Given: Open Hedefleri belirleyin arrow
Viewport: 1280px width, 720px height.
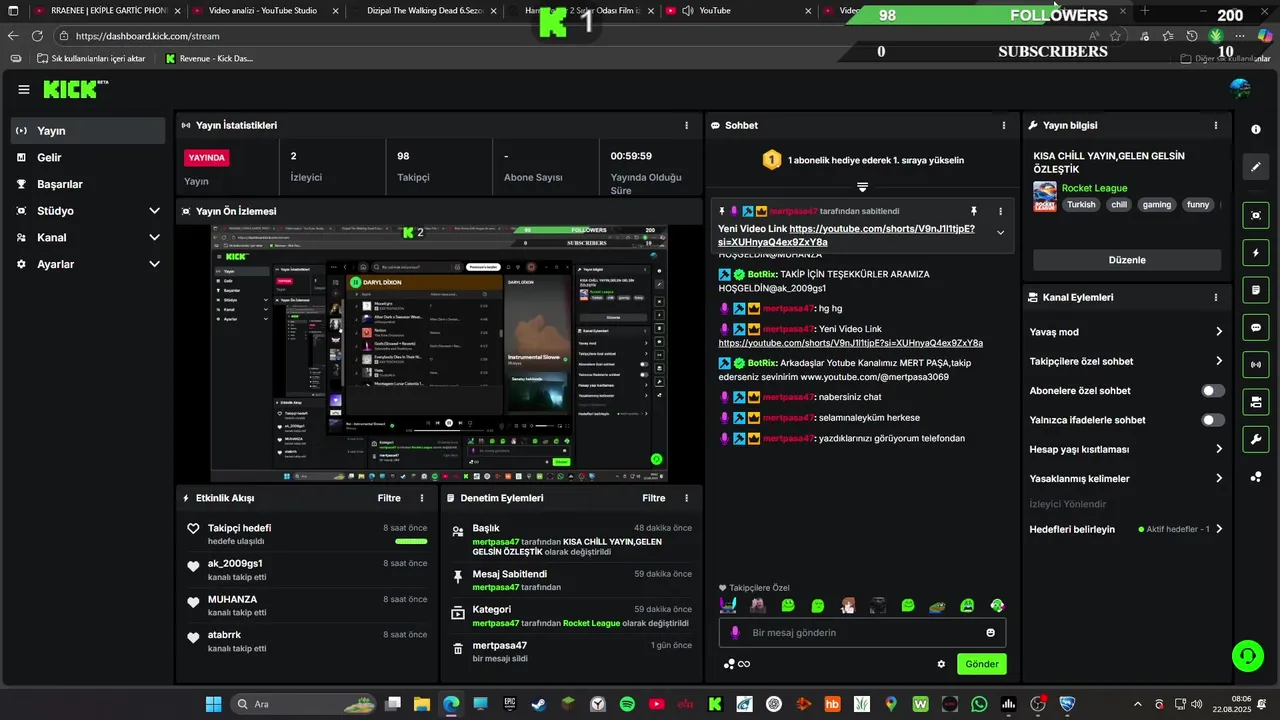Looking at the screenshot, I should click(x=1219, y=529).
